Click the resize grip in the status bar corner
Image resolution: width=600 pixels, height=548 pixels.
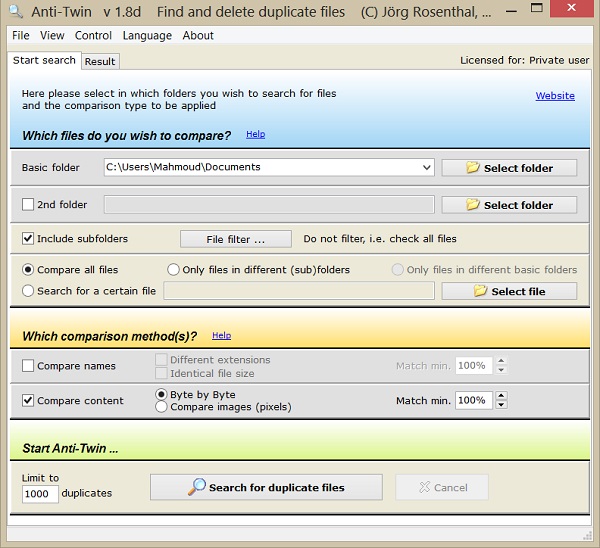pyautogui.click(x=587, y=535)
